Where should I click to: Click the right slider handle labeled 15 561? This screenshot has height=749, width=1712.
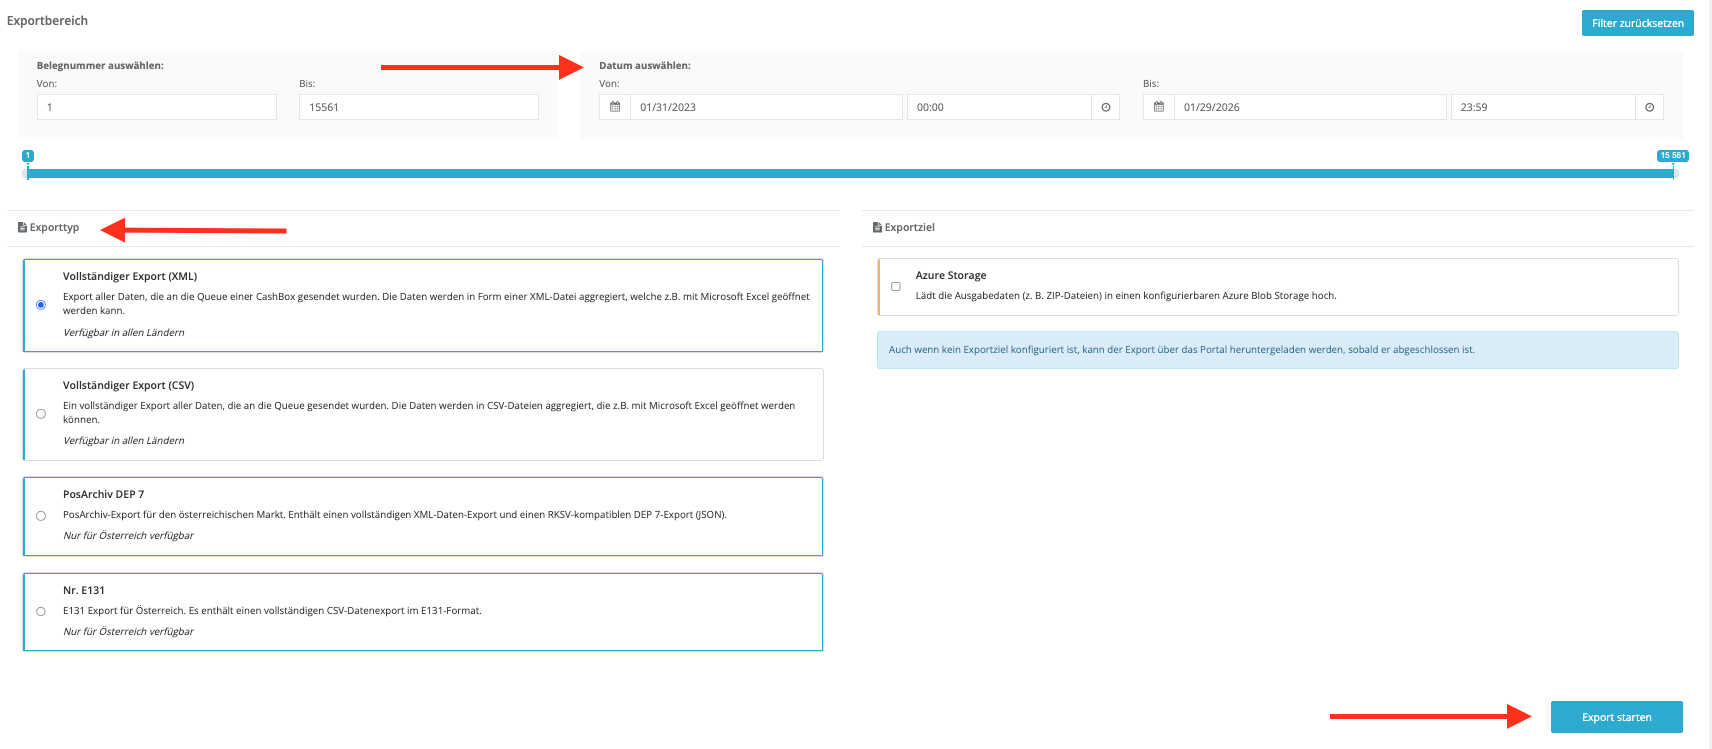1673,173
